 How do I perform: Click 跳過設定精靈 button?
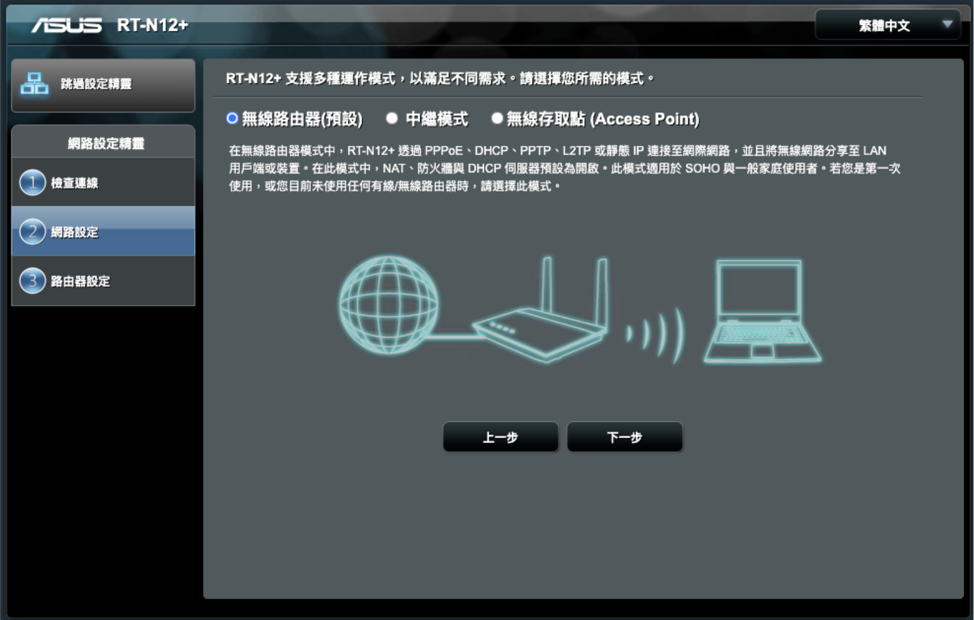(x=103, y=86)
